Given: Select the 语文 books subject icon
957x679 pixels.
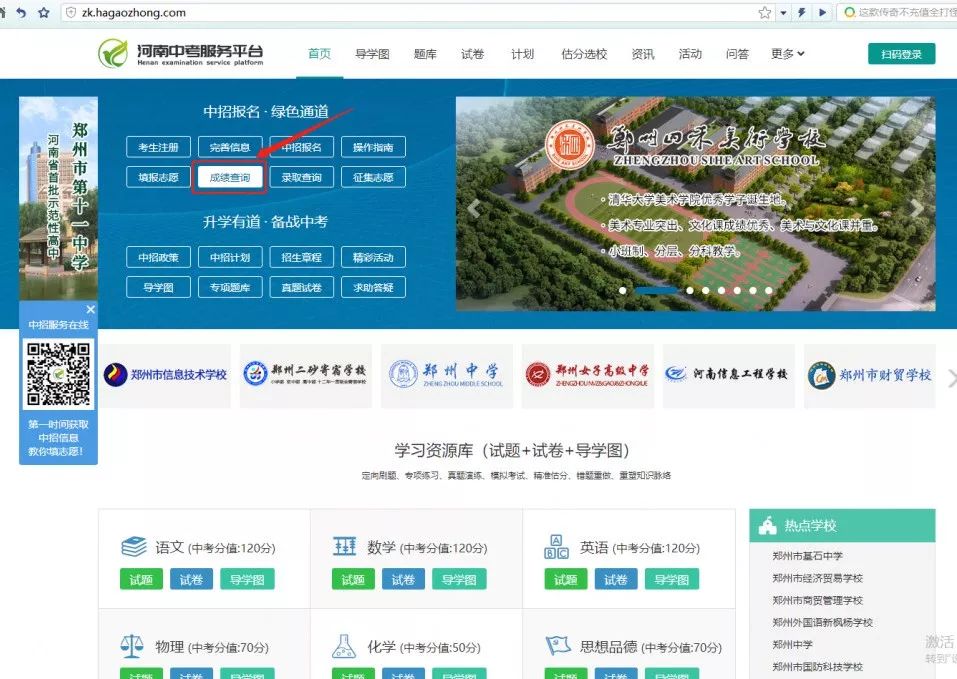Looking at the screenshot, I should (x=134, y=544).
